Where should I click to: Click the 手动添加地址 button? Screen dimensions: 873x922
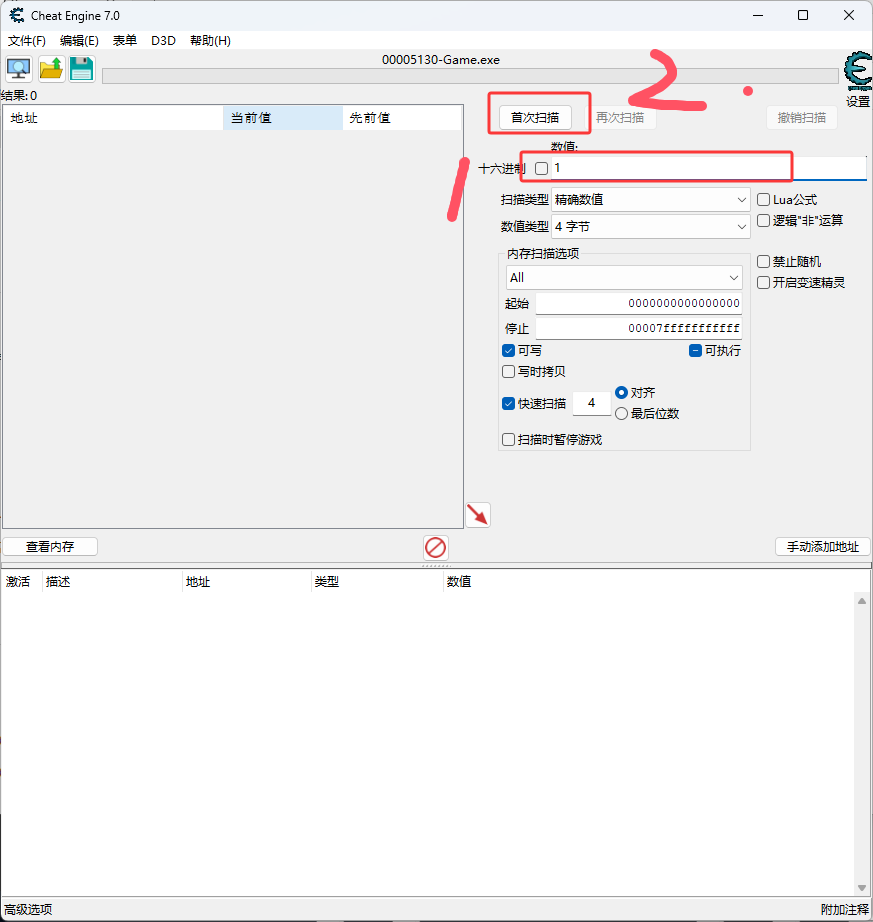click(822, 547)
